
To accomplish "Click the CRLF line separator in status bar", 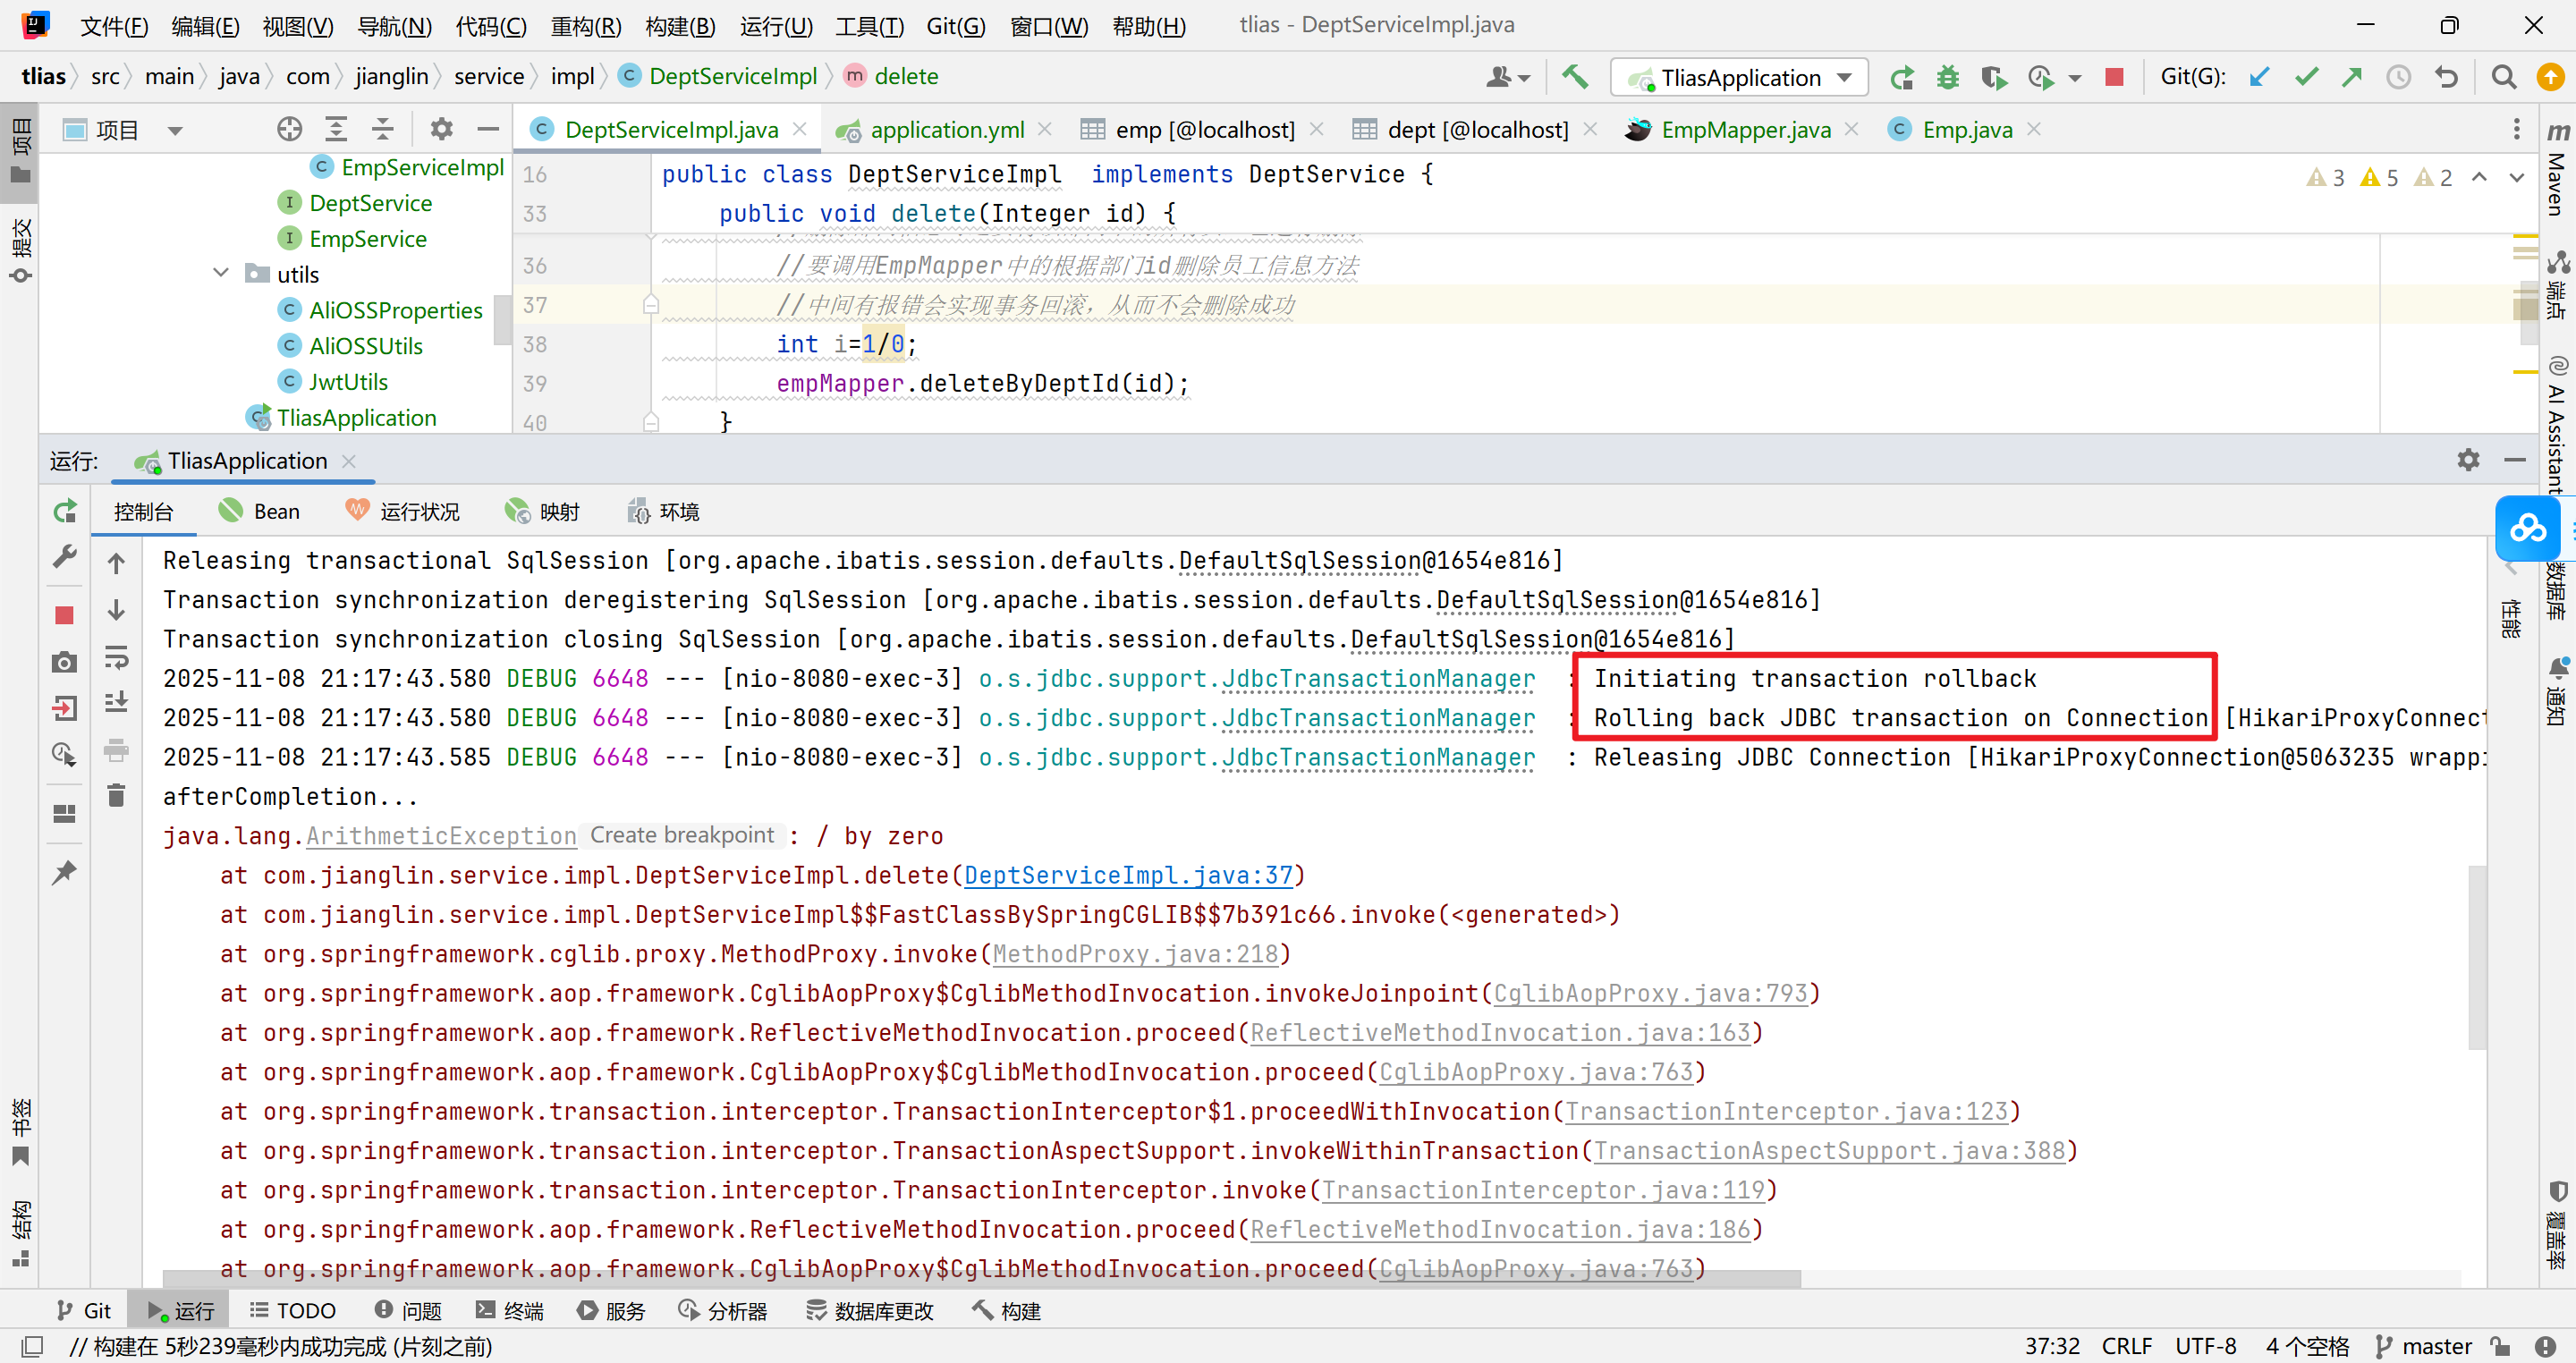I will pos(2126,1346).
